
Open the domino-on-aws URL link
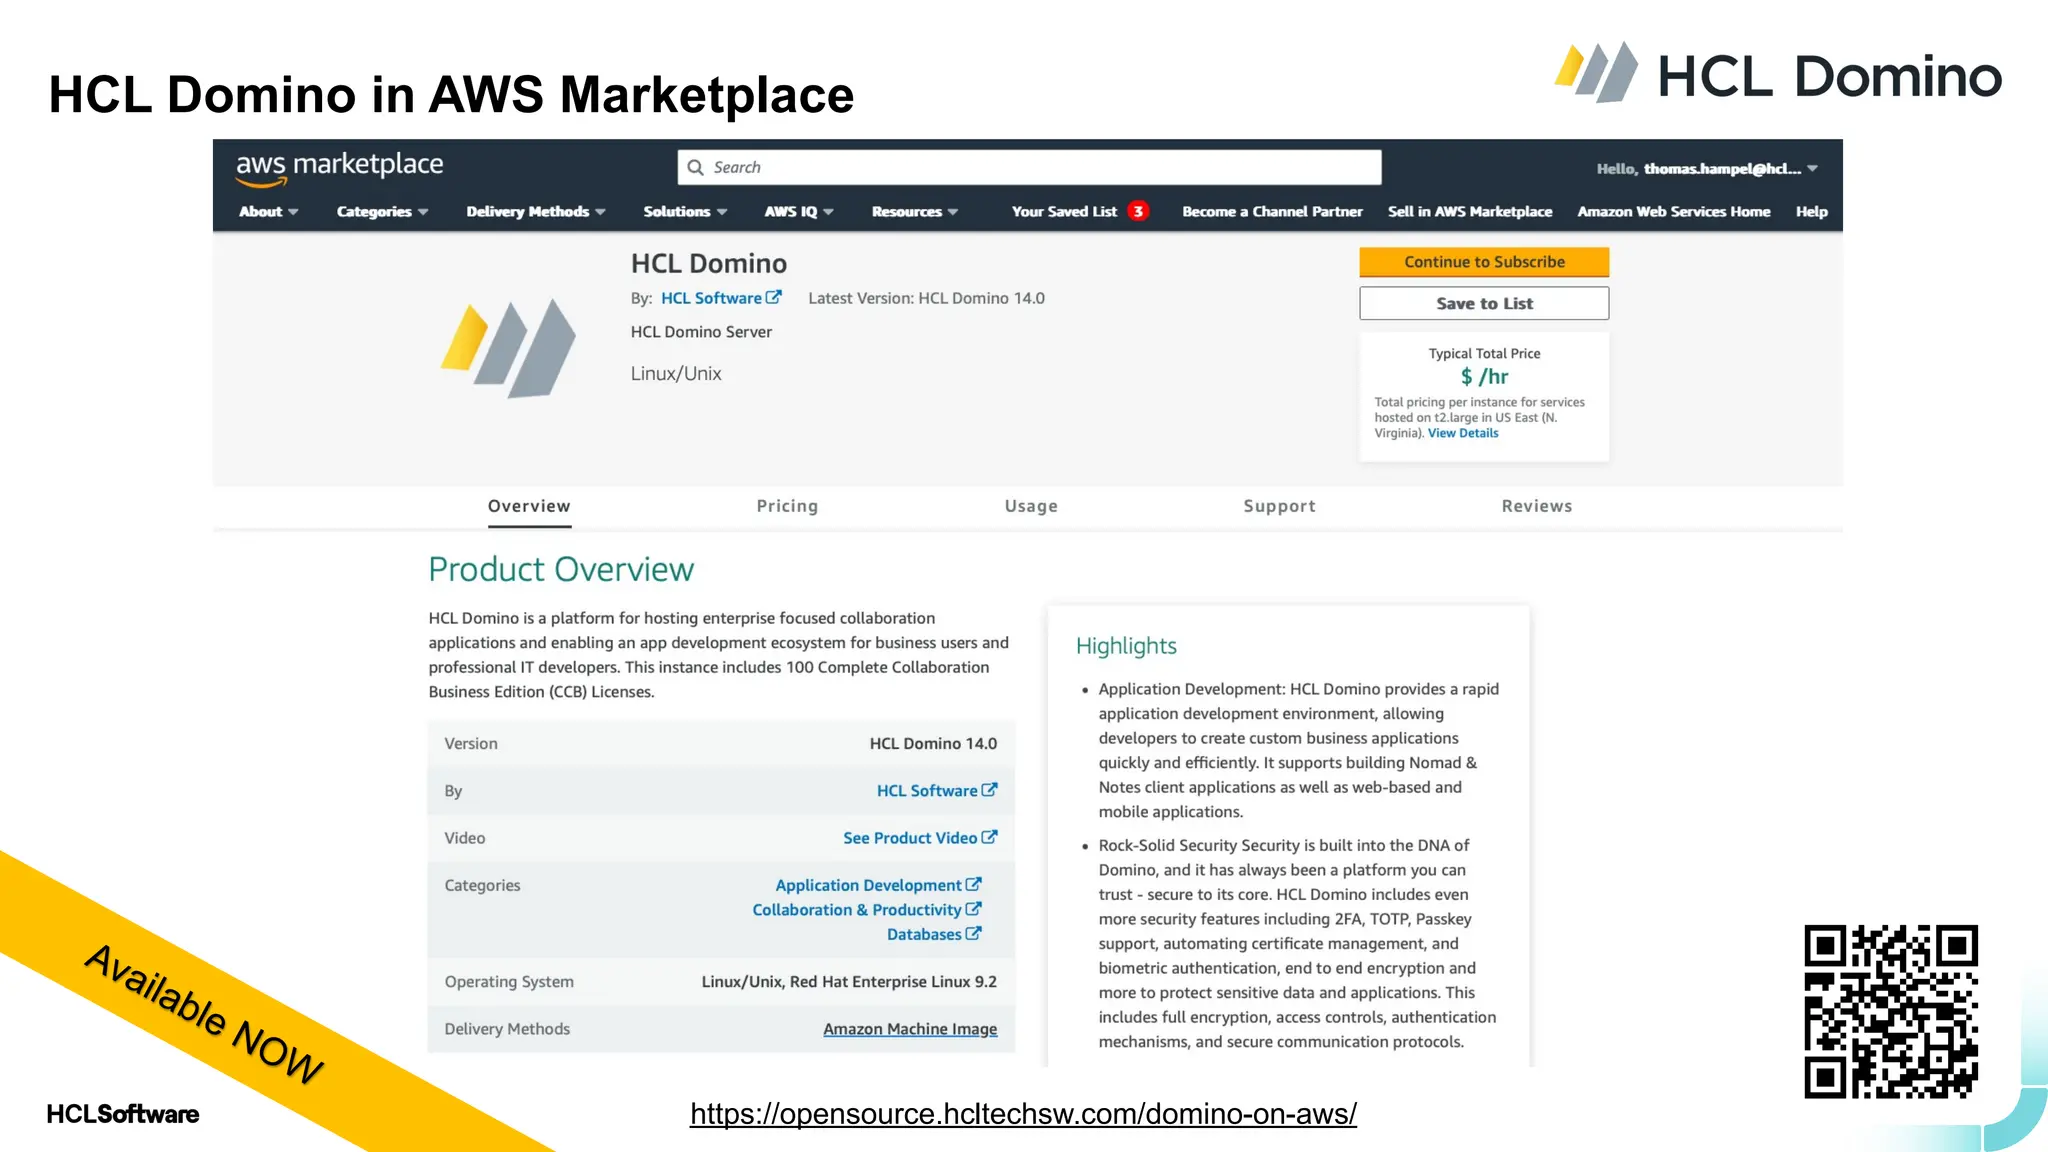tap(1022, 1113)
